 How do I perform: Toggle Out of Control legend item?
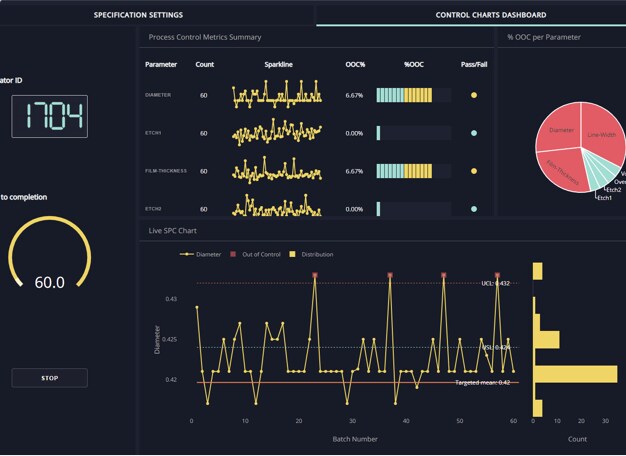point(256,254)
